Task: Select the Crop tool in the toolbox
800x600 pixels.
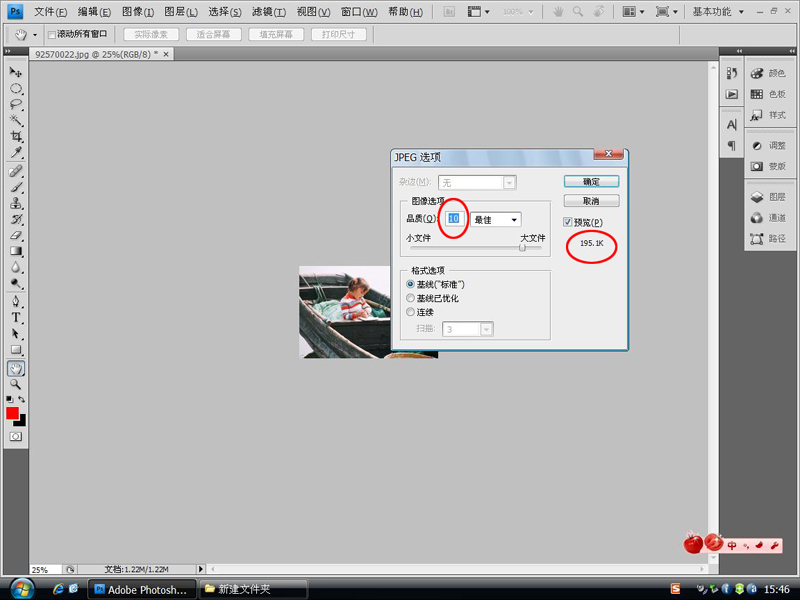Action: coord(16,136)
